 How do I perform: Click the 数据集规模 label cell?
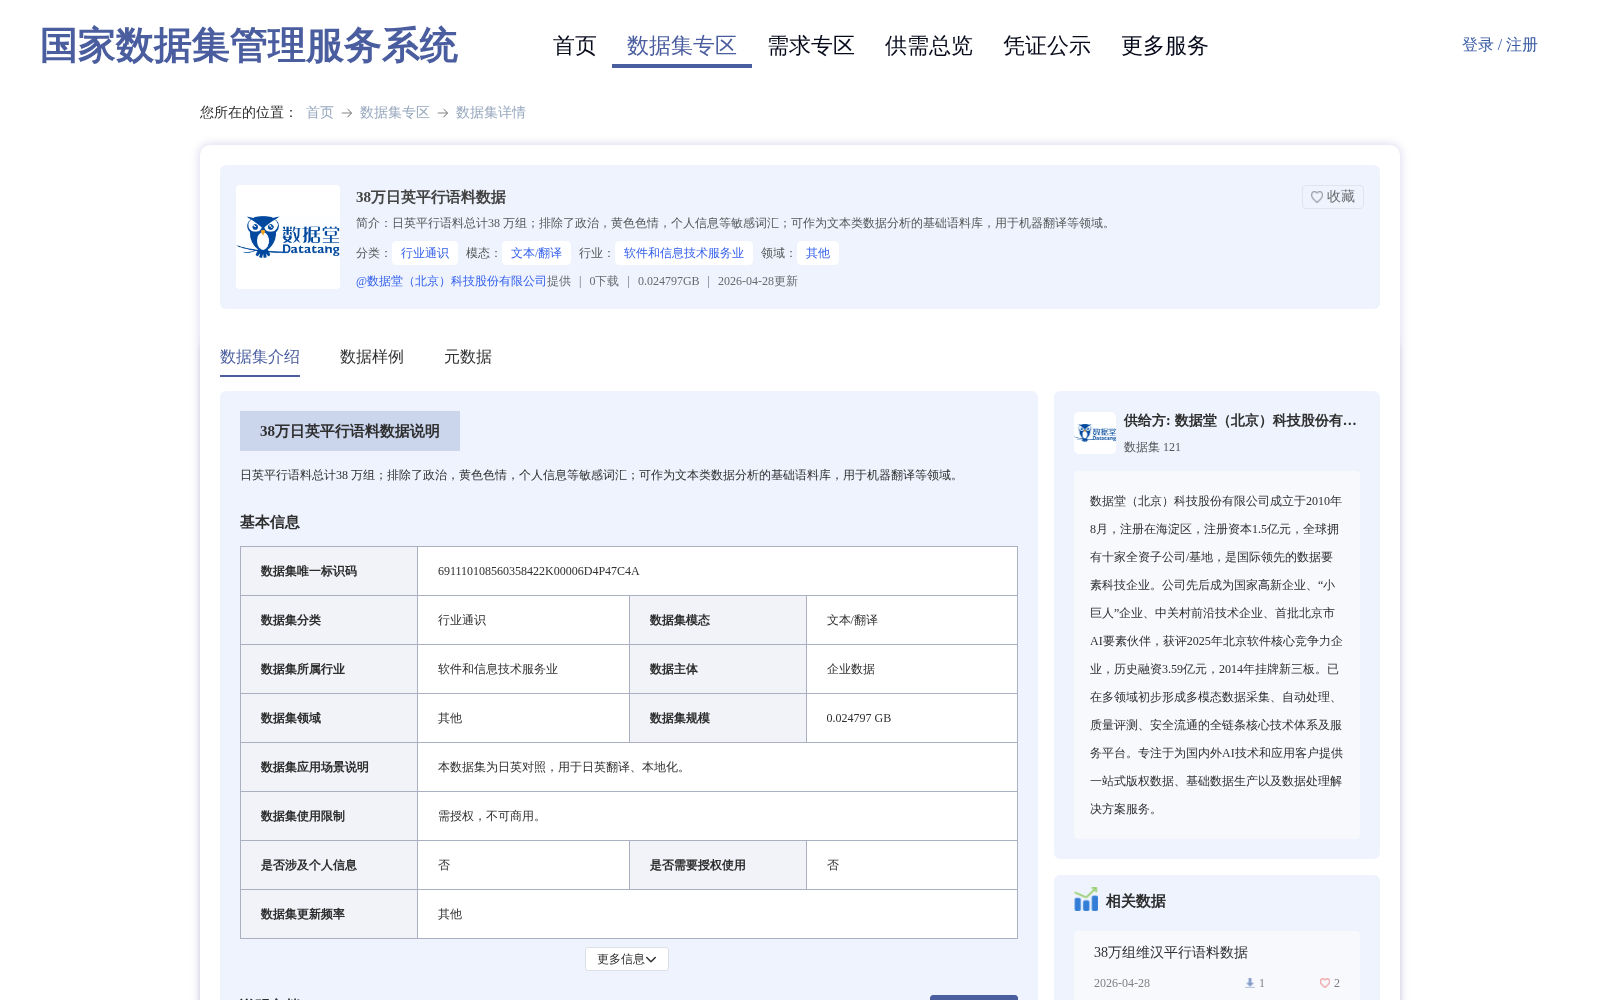718,718
